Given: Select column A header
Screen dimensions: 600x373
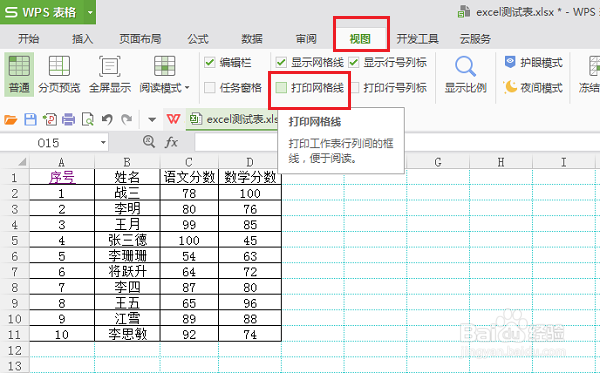Looking at the screenshot, I should 62,162.
